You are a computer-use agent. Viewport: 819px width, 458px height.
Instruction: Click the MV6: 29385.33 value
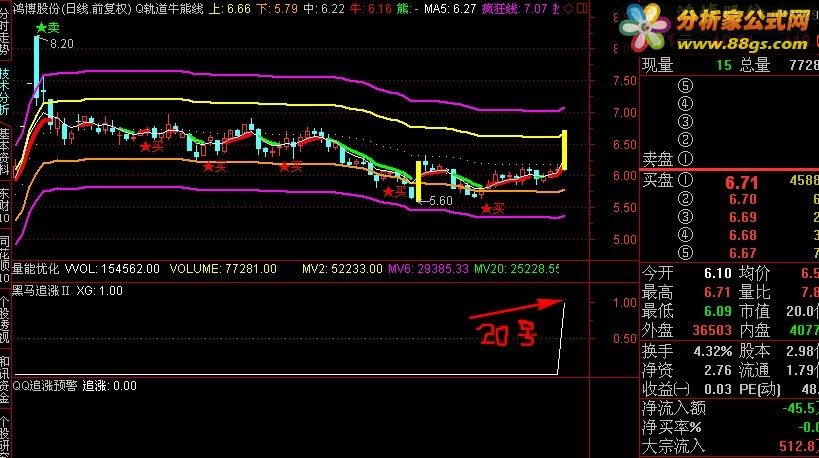pyautogui.click(x=428, y=269)
